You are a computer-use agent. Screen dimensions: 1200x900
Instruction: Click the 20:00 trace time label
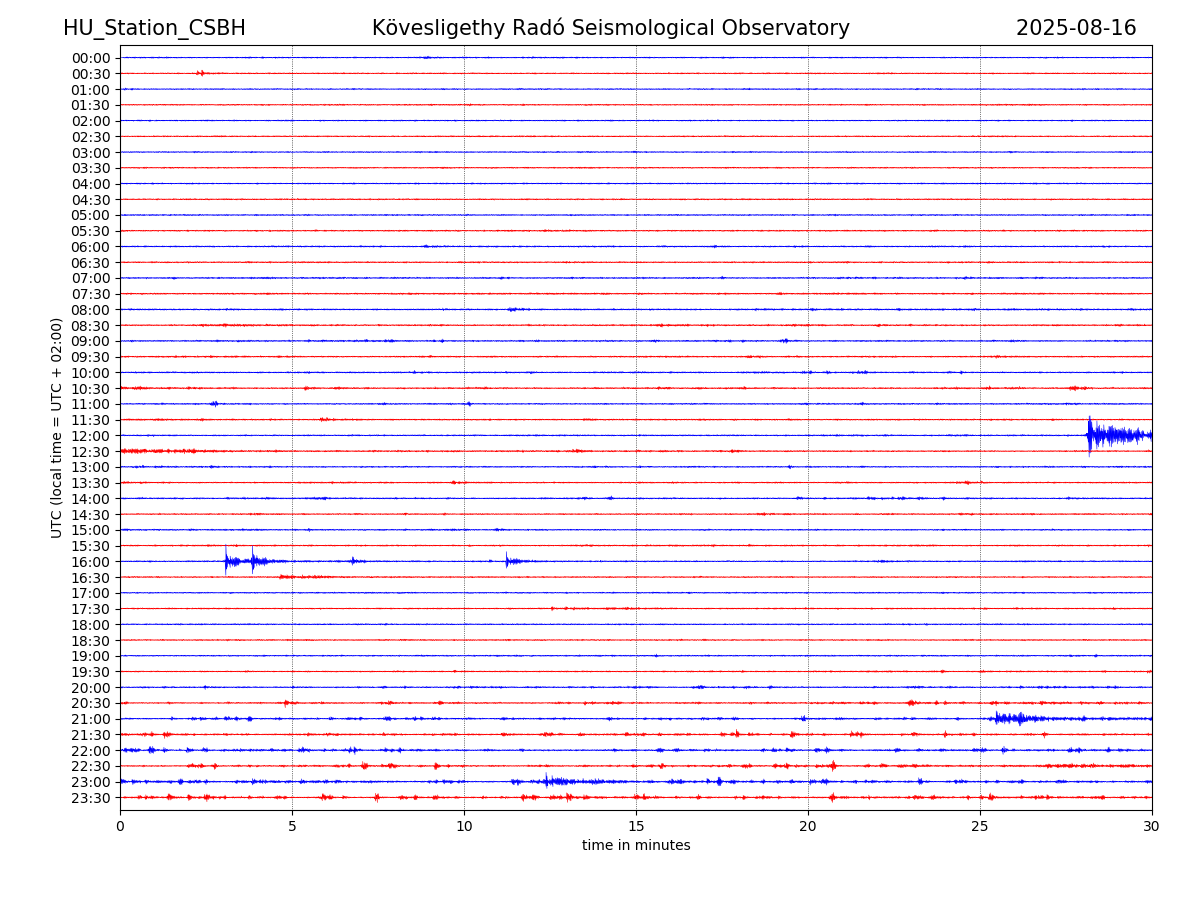91,688
